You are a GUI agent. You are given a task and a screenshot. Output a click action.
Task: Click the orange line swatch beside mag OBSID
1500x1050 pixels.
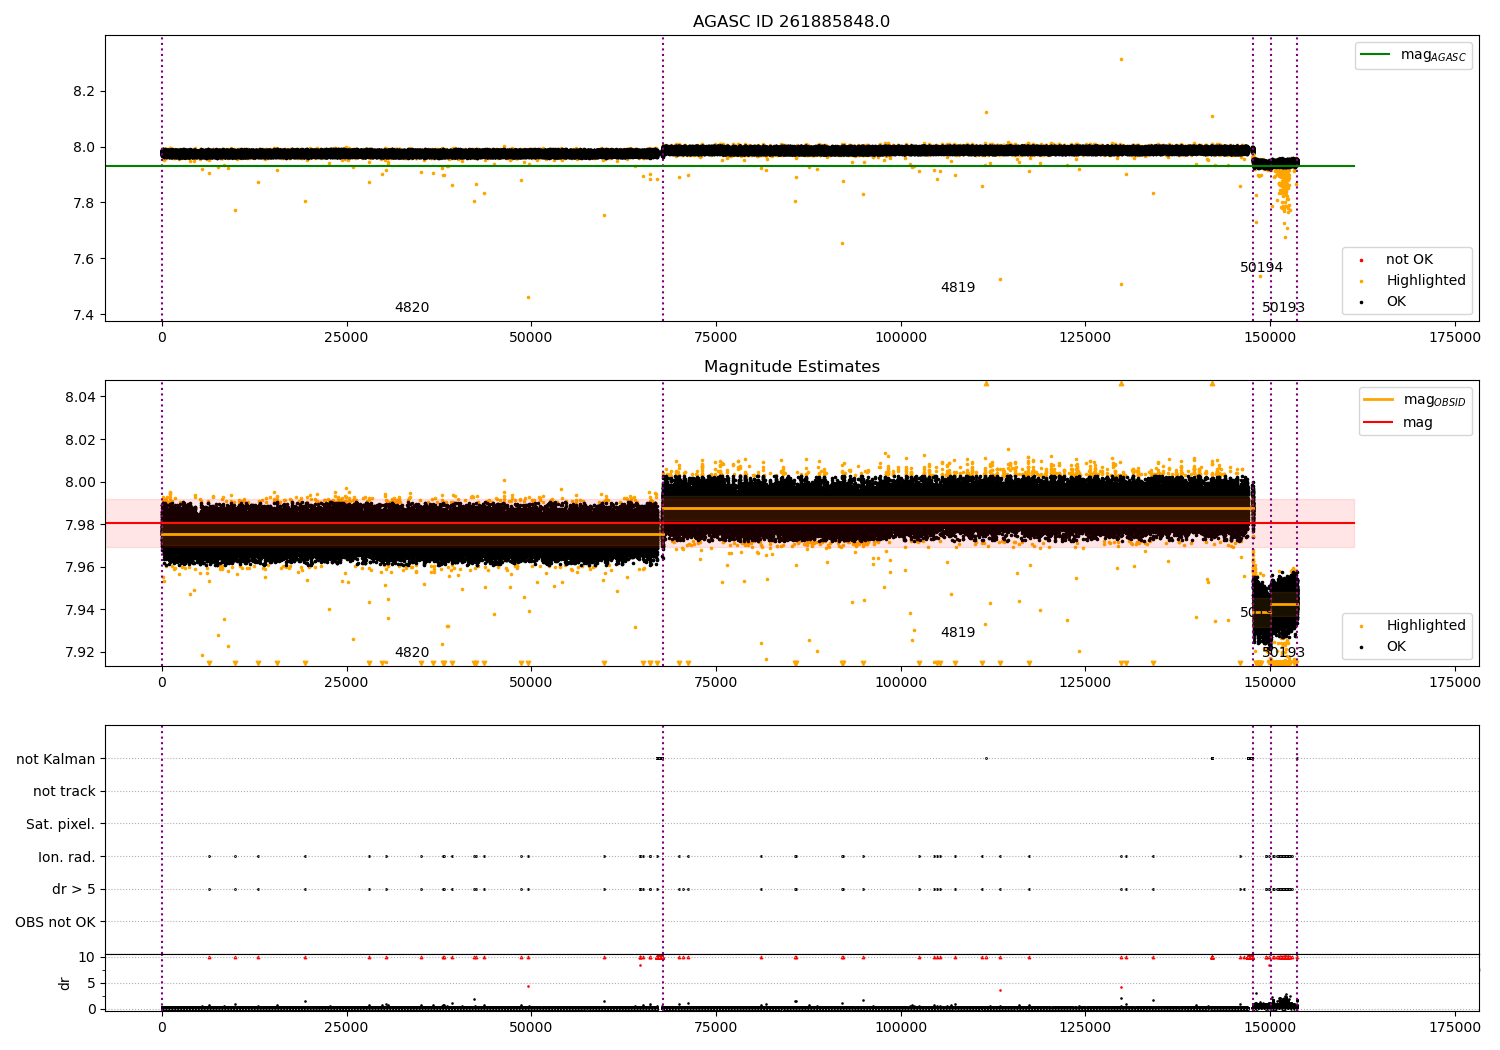(x=1379, y=400)
